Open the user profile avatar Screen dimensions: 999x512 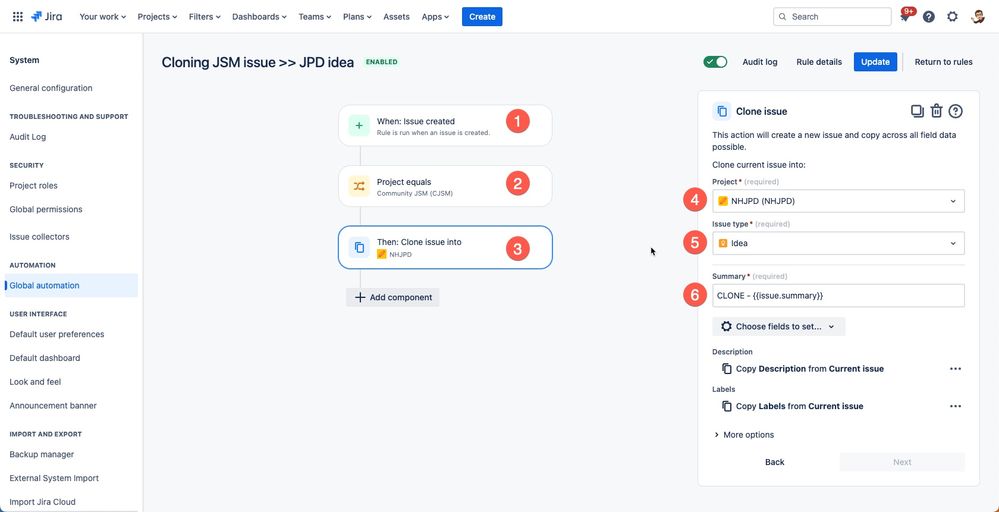pyautogui.click(x=978, y=17)
